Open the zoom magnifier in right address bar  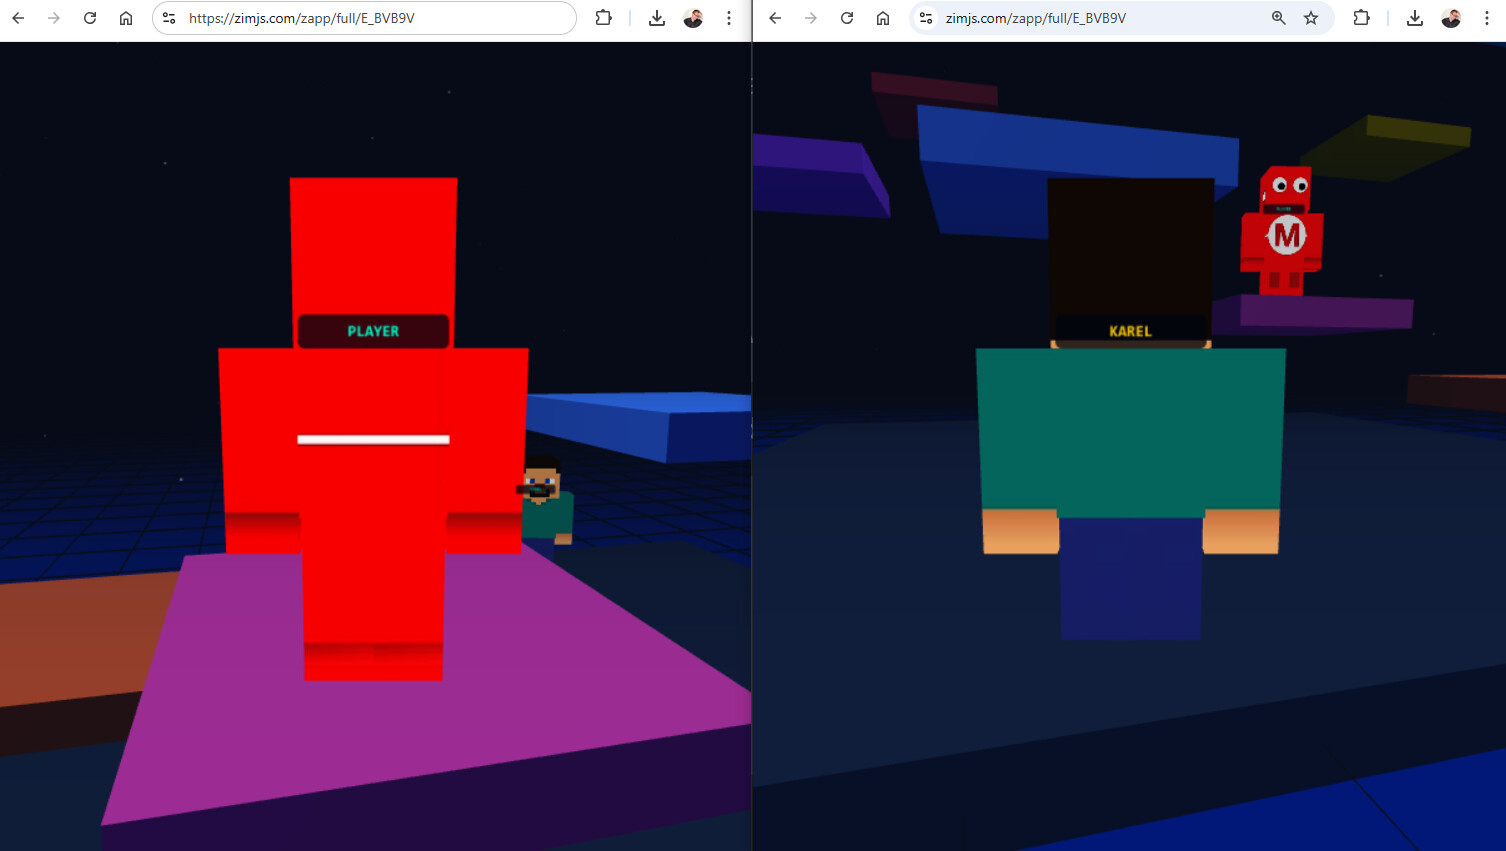point(1278,18)
